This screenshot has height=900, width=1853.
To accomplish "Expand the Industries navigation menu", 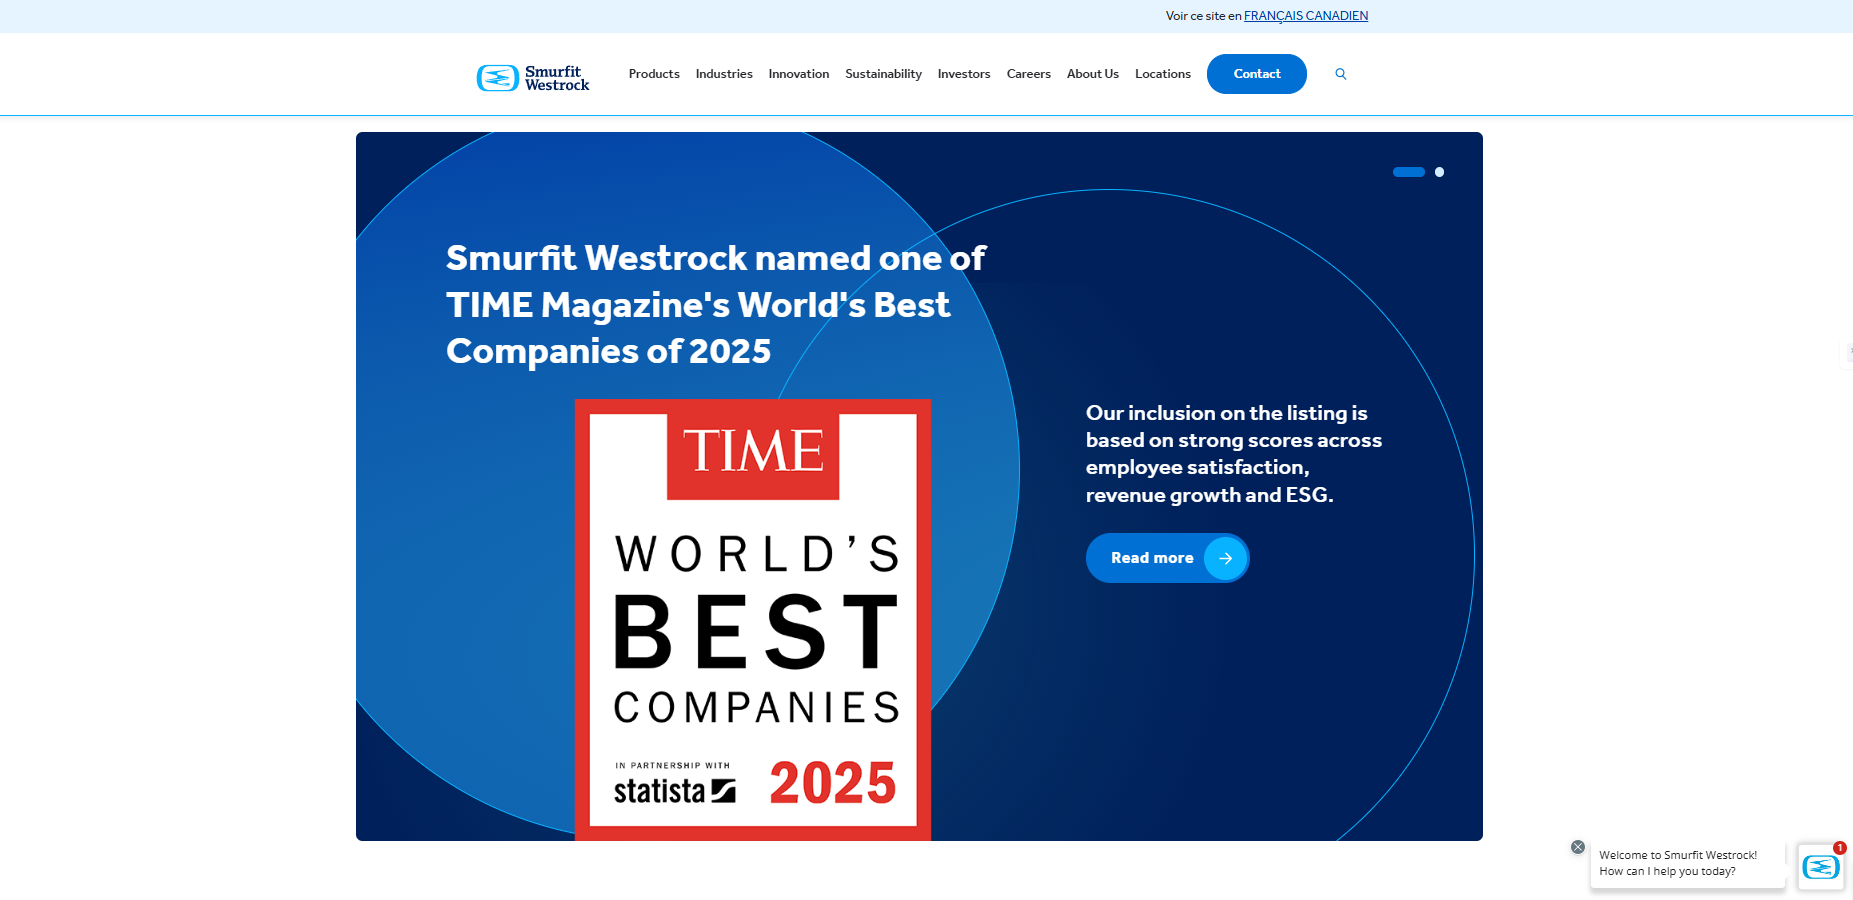I will tap(724, 74).
